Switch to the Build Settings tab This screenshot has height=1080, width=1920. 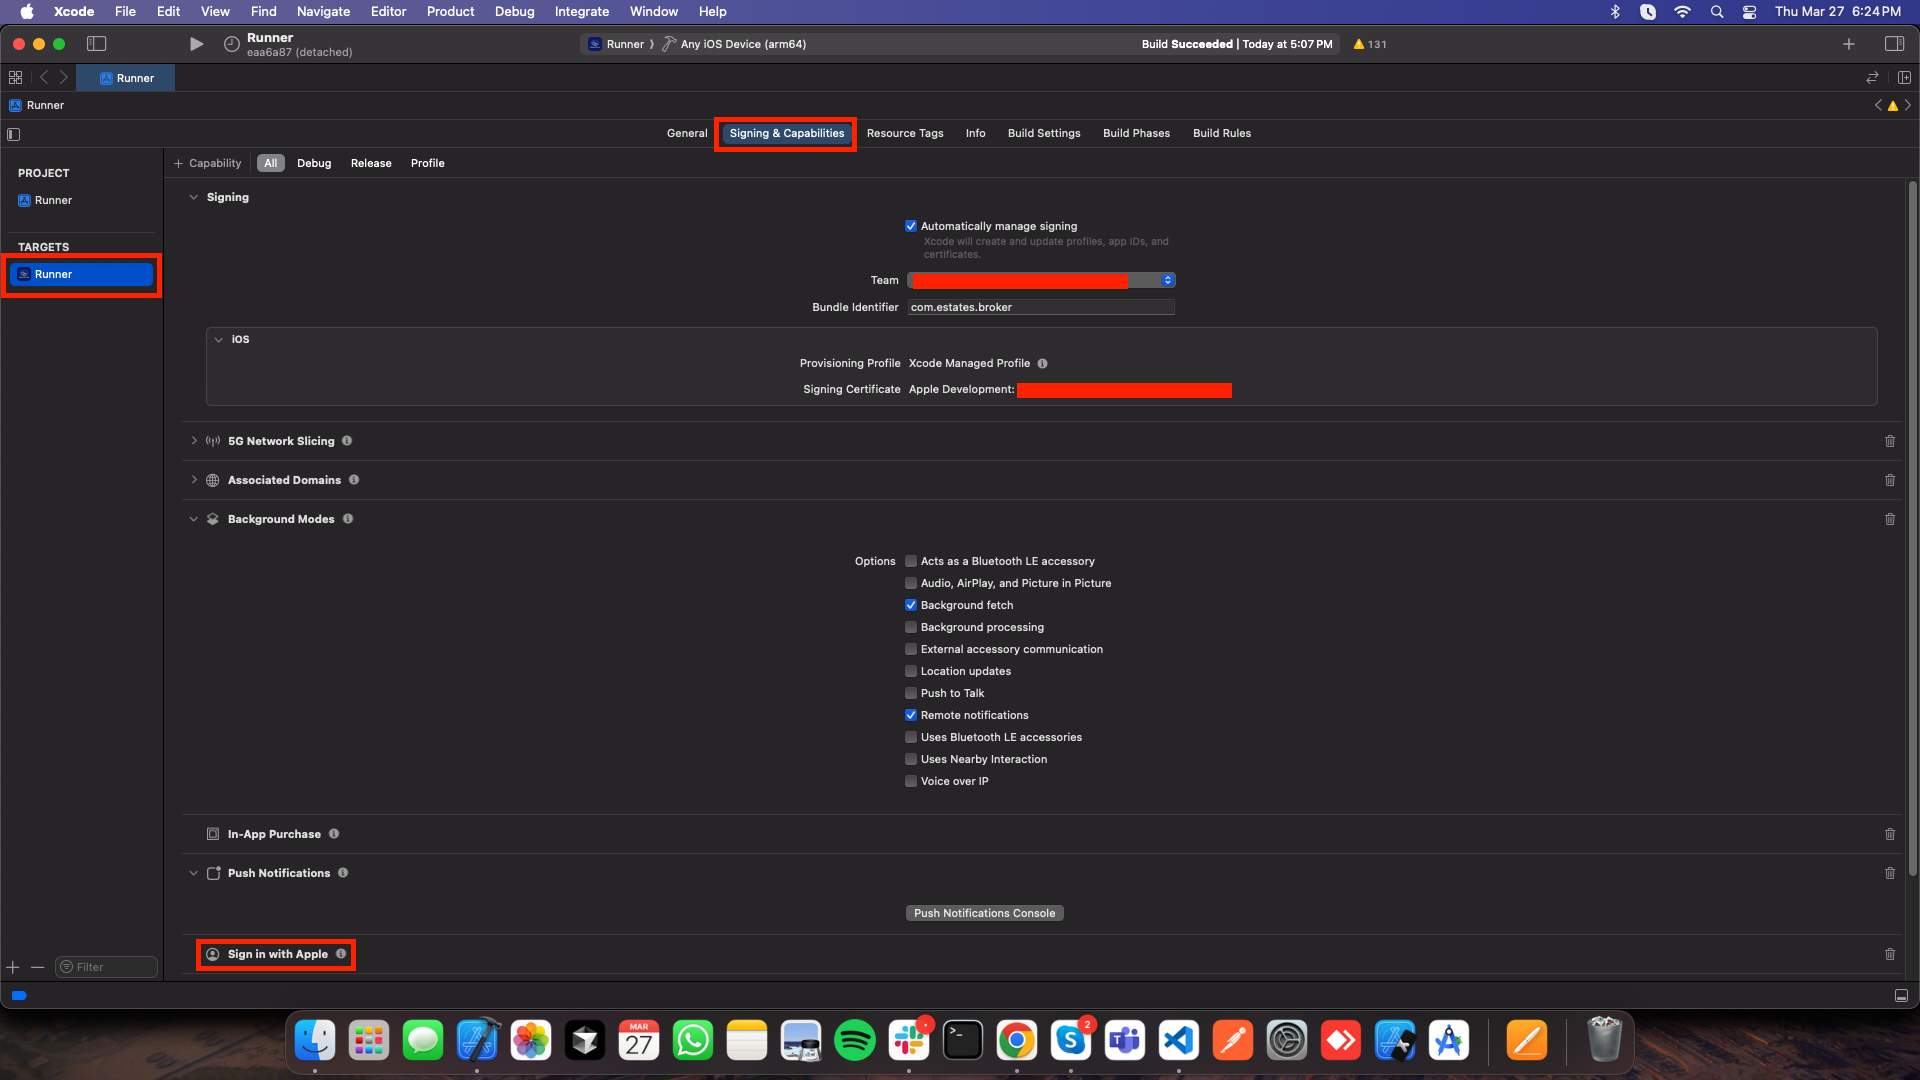click(1043, 133)
